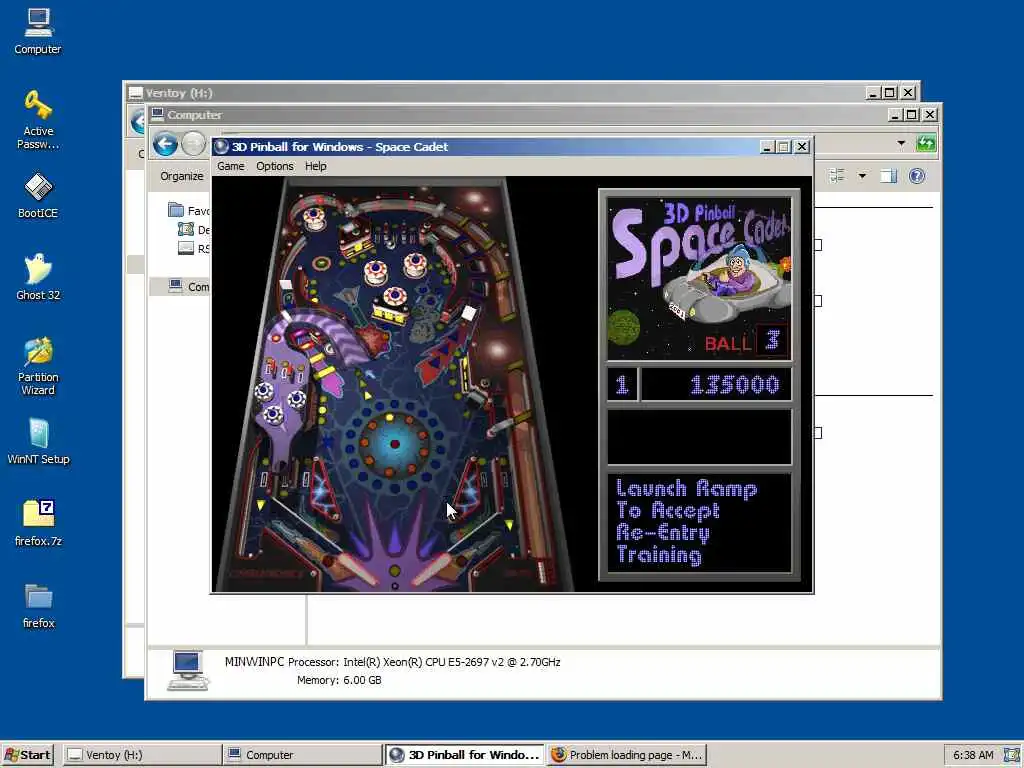Image resolution: width=1024 pixels, height=768 pixels.
Task: Open the Active Password Changer key icon
Action: (x=38, y=119)
